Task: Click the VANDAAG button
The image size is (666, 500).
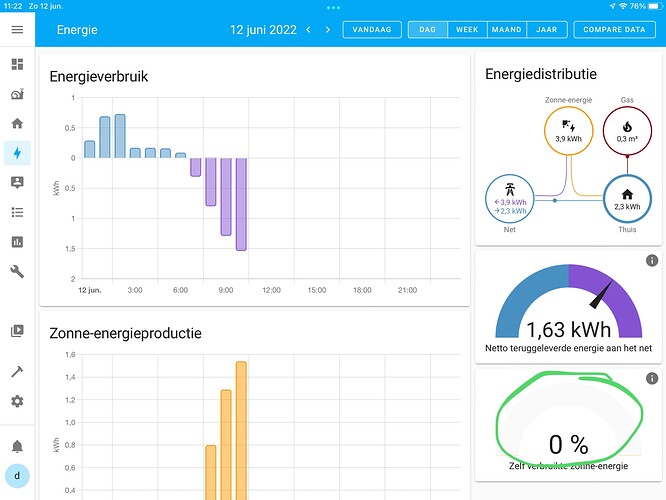Action: (x=372, y=30)
